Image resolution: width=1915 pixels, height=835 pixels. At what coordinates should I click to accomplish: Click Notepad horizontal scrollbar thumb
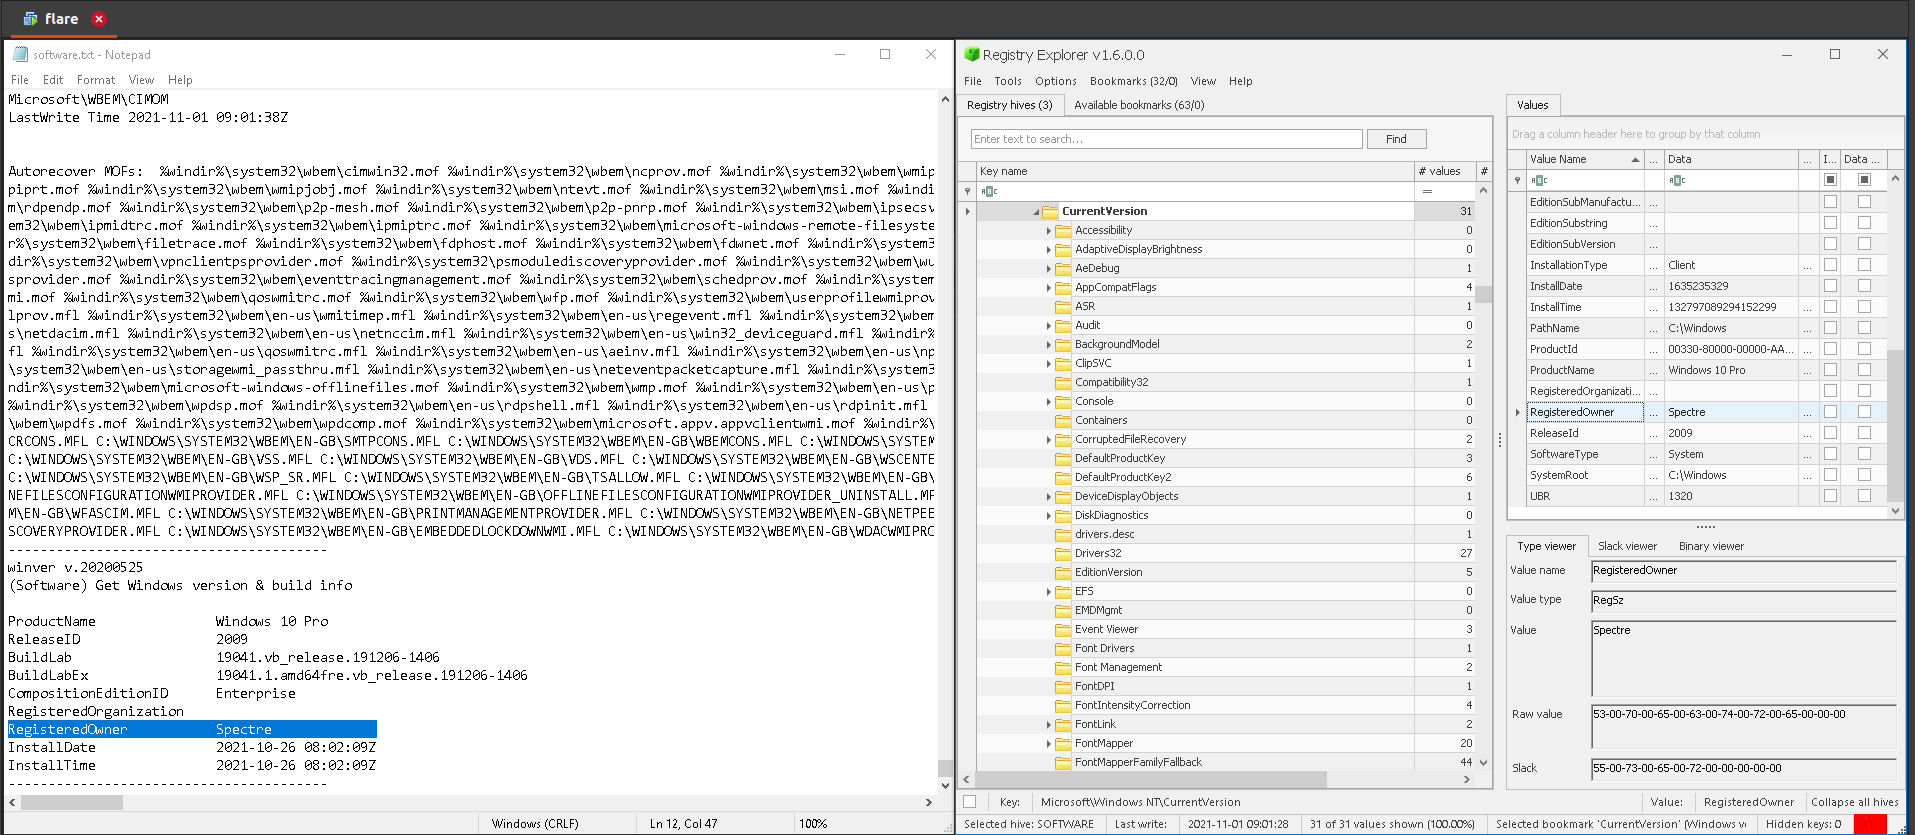point(72,802)
